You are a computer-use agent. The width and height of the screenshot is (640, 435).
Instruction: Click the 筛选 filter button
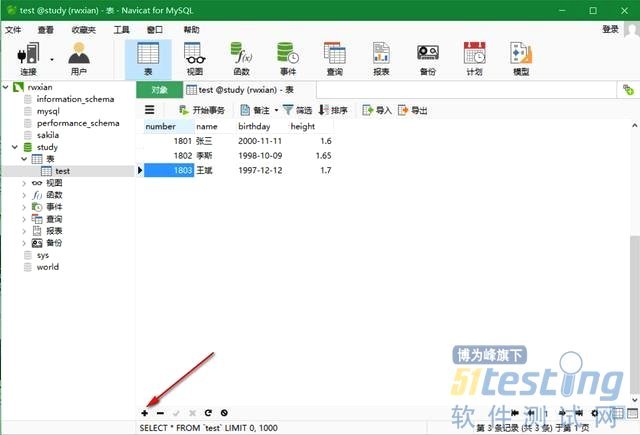point(298,110)
